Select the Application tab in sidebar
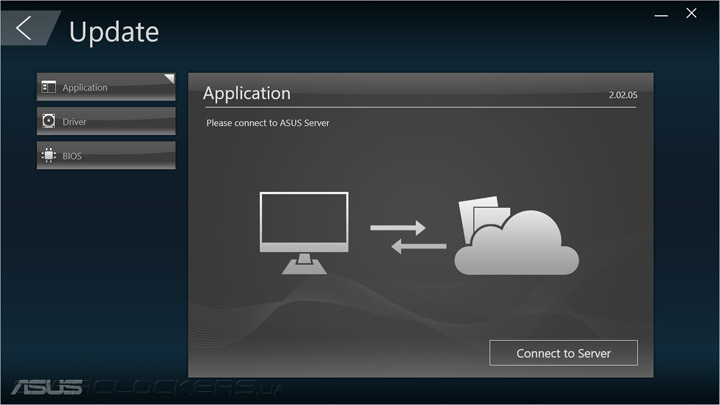This screenshot has width=720, height=405. [x=106, y=87]
